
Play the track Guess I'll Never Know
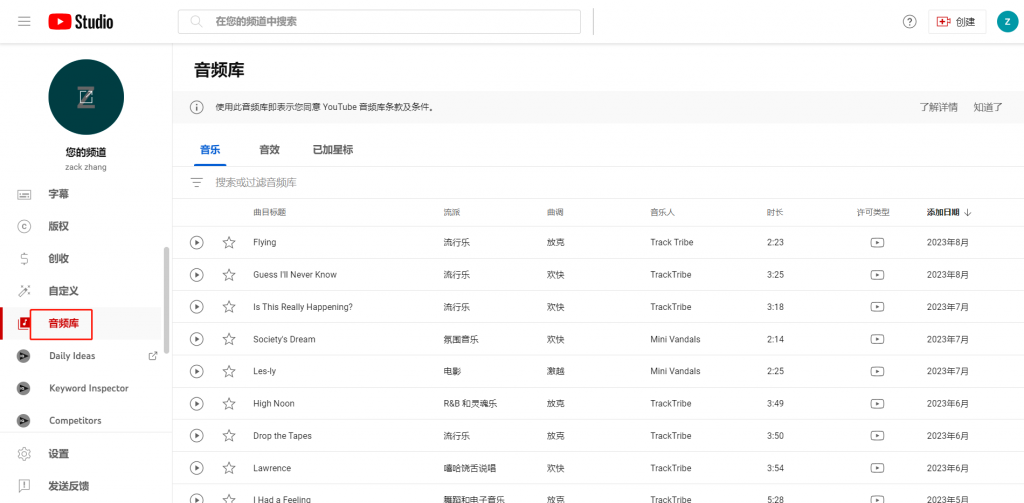point(197,274)
